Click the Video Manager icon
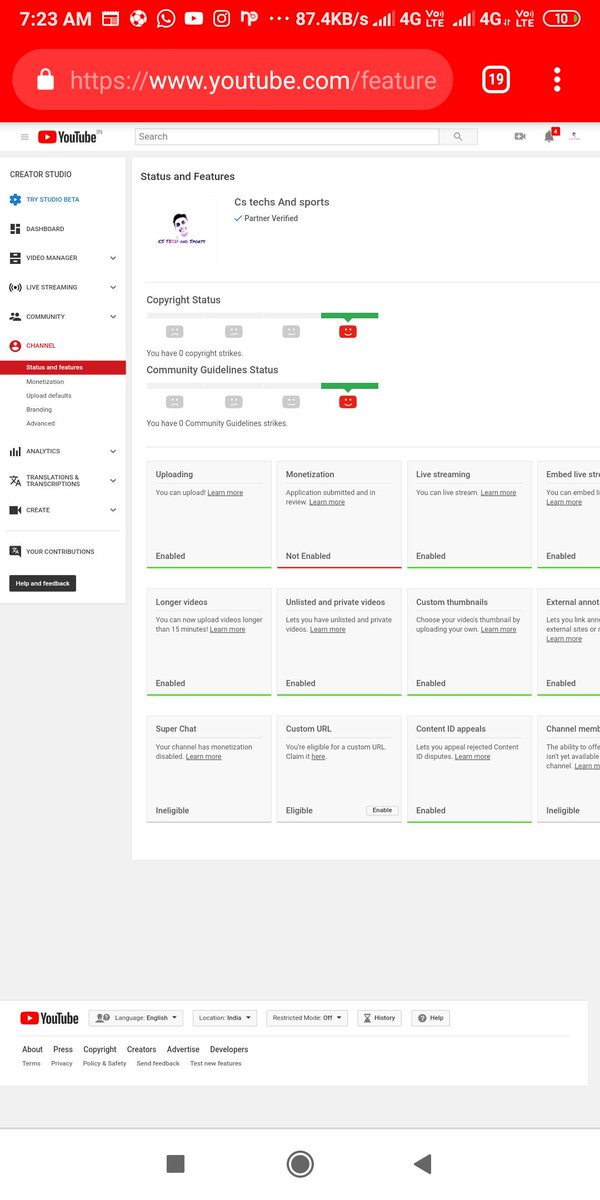Image resolution: width=600 pixels, height=1200 pixels. [x=15, y=258]
